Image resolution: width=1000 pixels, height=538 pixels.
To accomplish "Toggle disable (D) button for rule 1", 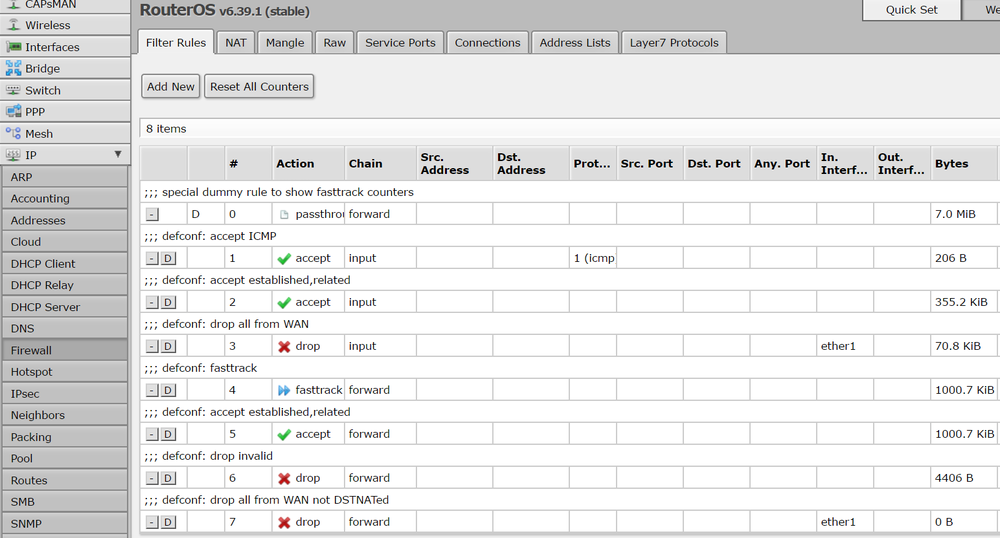I will point(168,258).
